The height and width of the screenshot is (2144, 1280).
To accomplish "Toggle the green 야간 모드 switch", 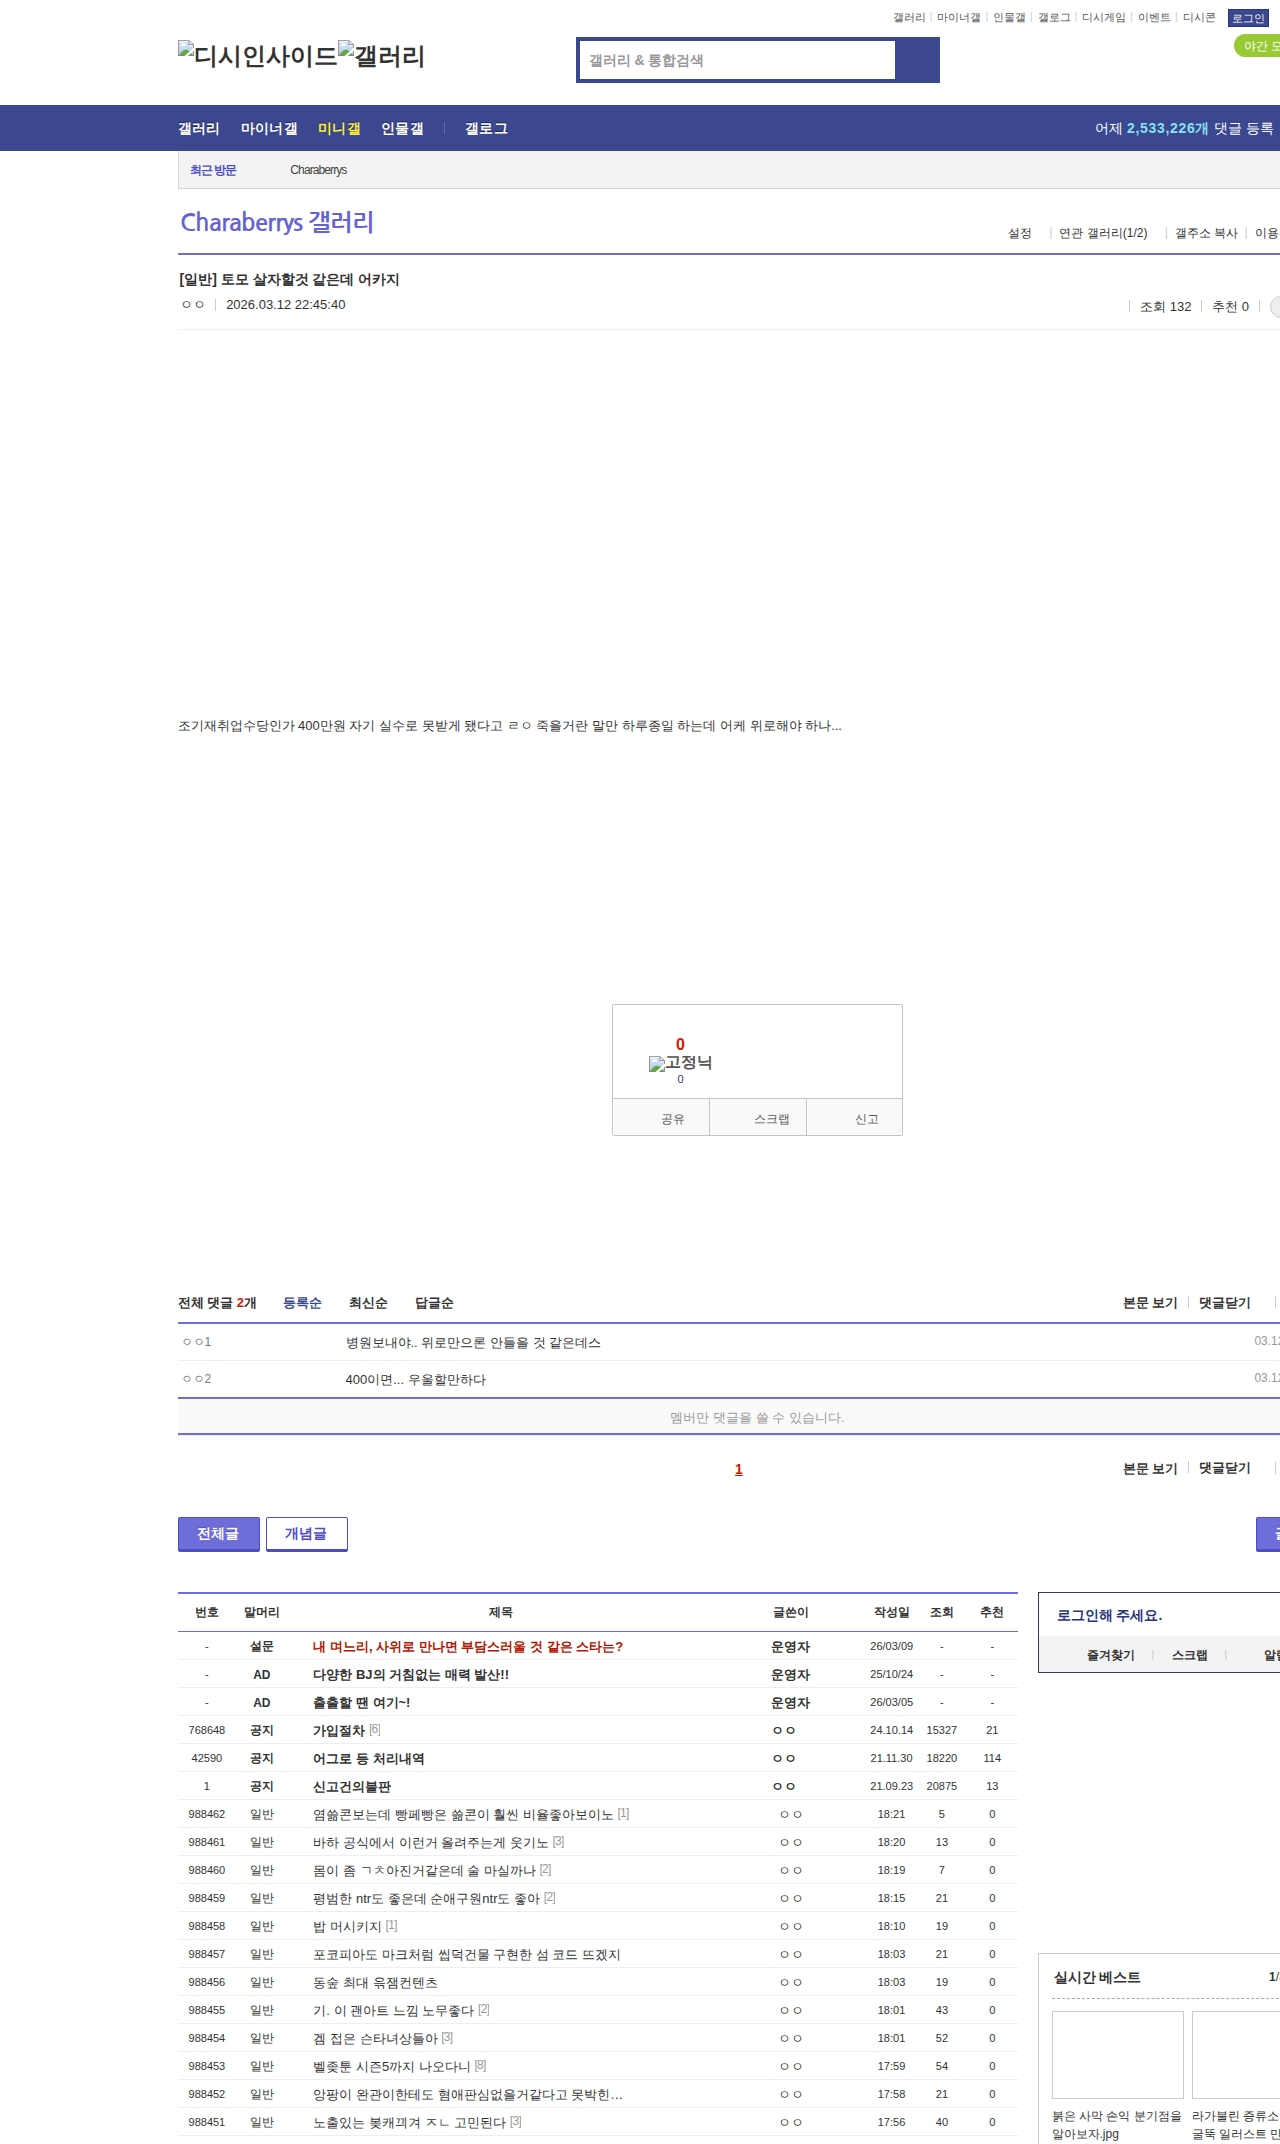I will 1258,46.
